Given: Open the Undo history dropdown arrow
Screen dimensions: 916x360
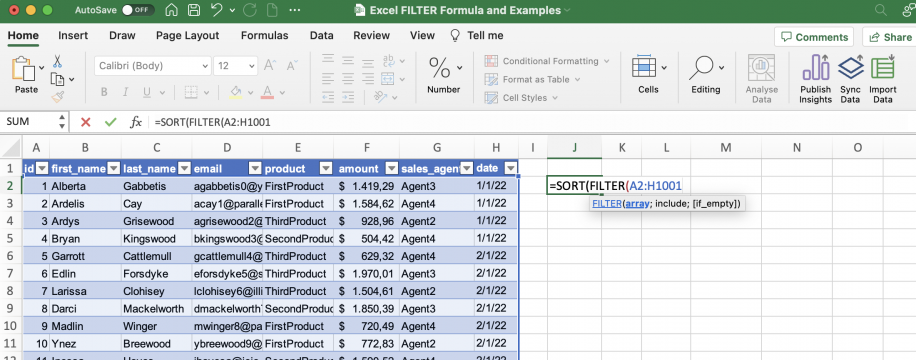Looking at the screenshot, I should click(x=233, y=11).
